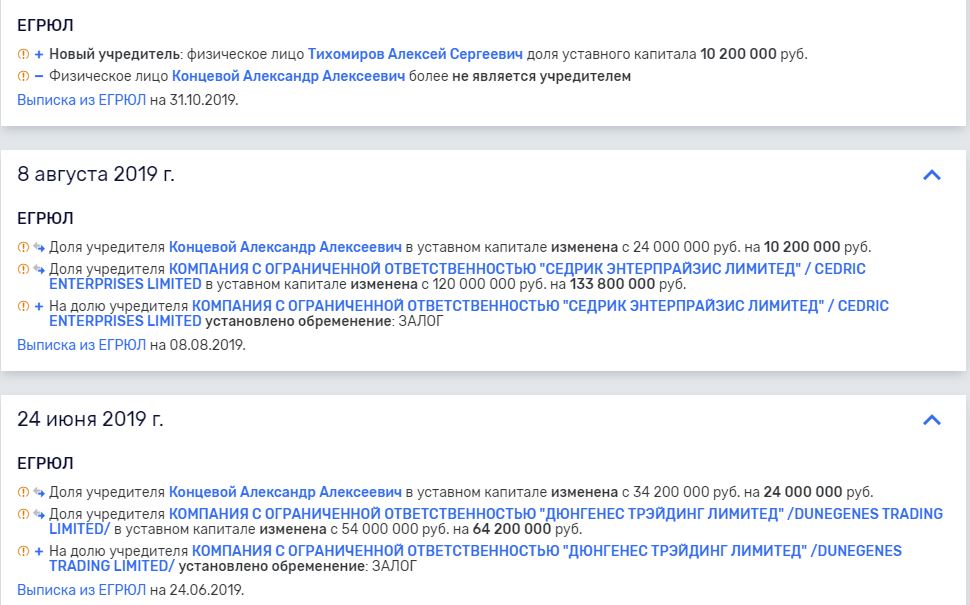
Task: Collapse the 24 июня 2019 г. section
Action: point(931,420)
